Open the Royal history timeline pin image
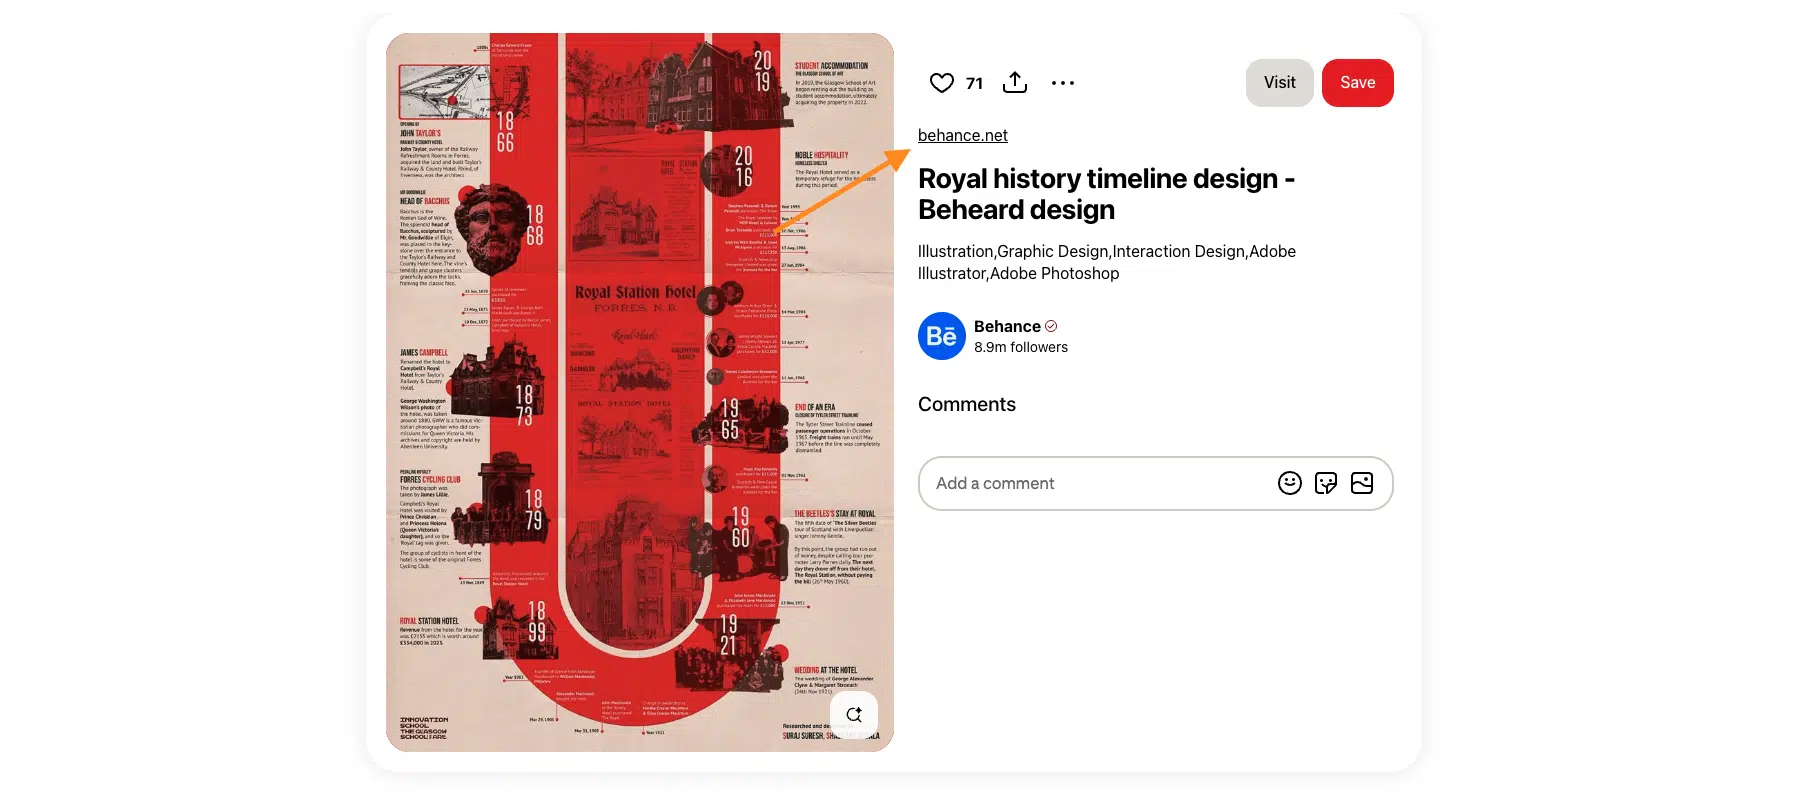Screen dimensions: 1800x794 click(640, 392)
